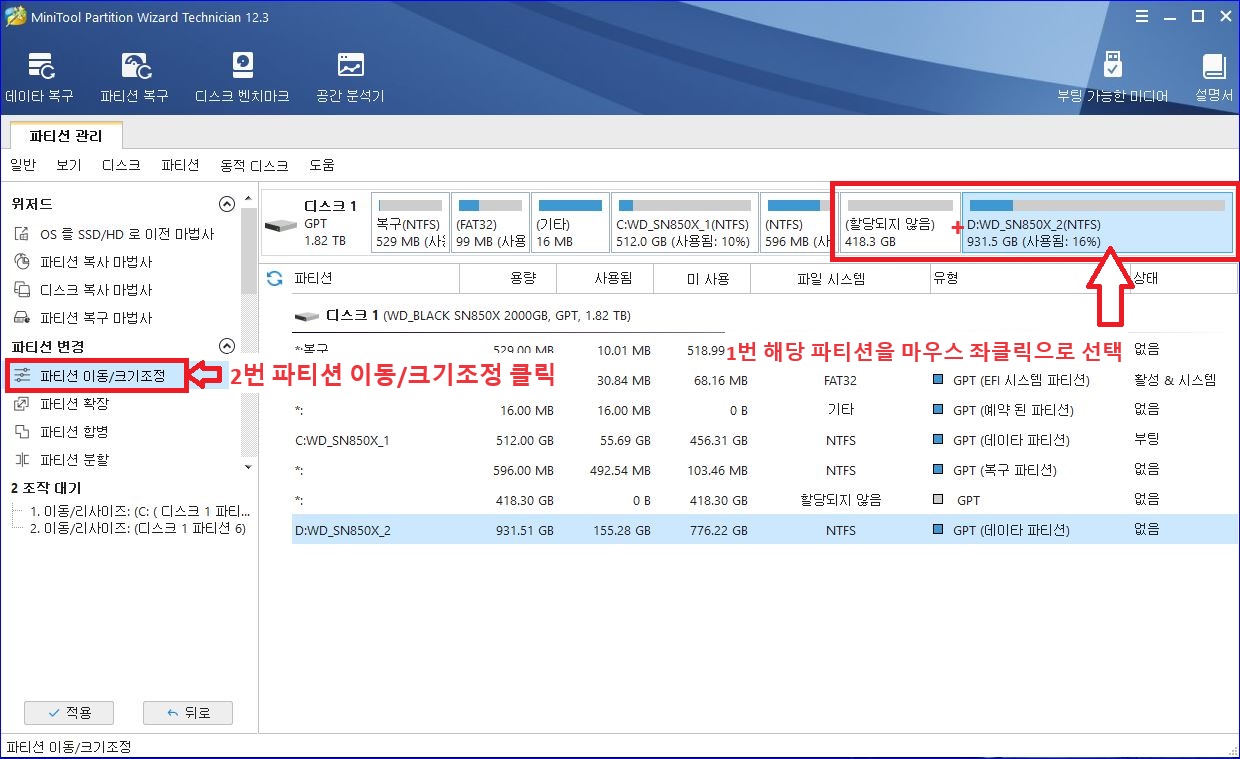
Task: Select the (NTFS) 596 MB partition block
Action: coord(798,222)
